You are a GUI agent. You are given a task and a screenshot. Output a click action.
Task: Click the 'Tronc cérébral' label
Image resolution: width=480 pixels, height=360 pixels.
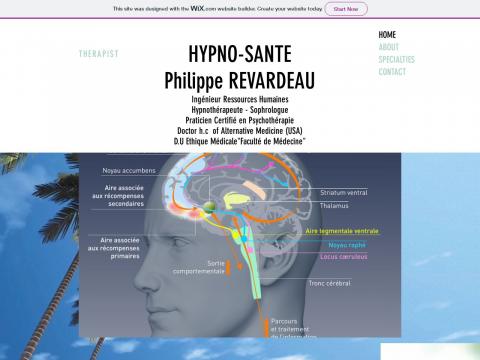(x=329, y=283)
